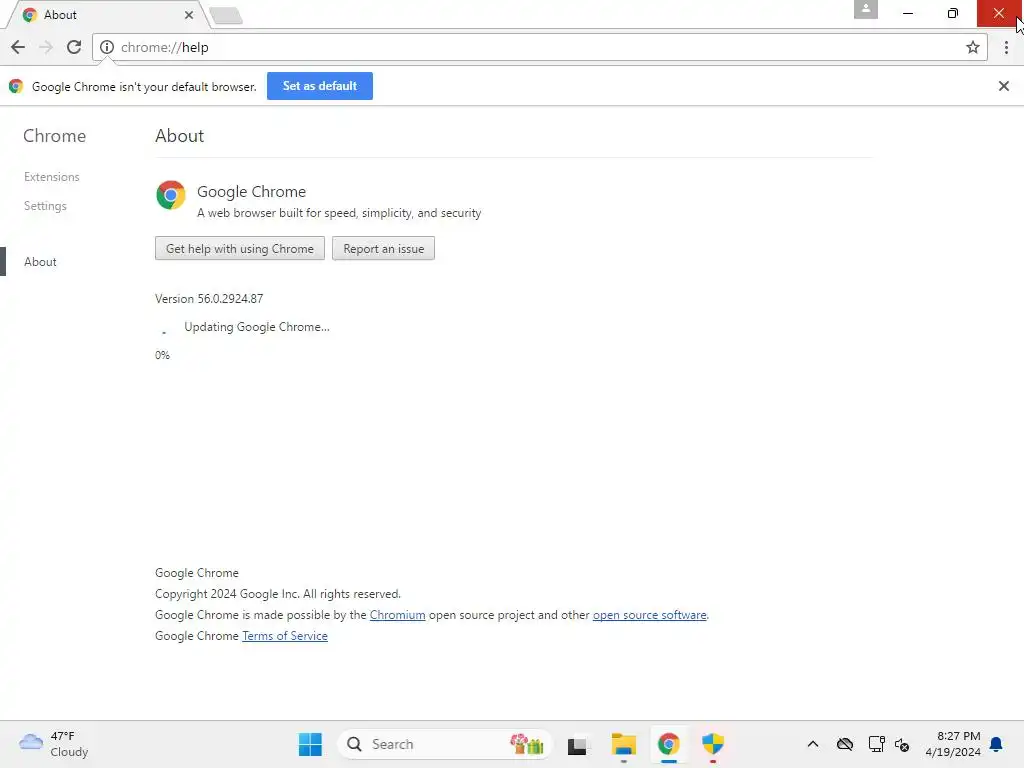Reload the chrome://help page
Screen dimensions: 1024x768
[x=74, y=47]
